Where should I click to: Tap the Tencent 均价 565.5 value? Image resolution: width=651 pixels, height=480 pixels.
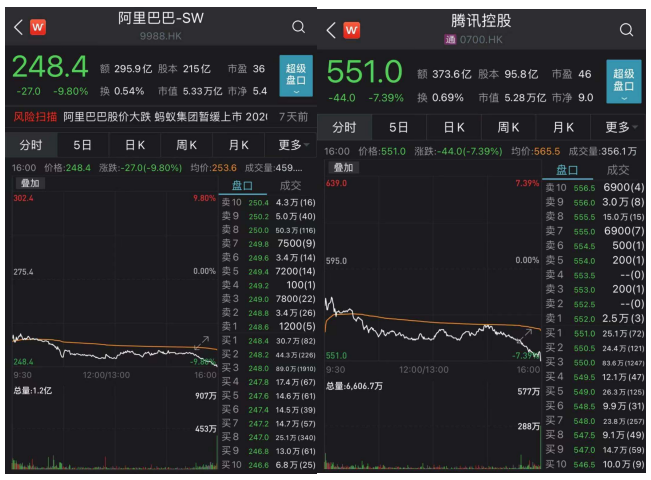[547, 152]
